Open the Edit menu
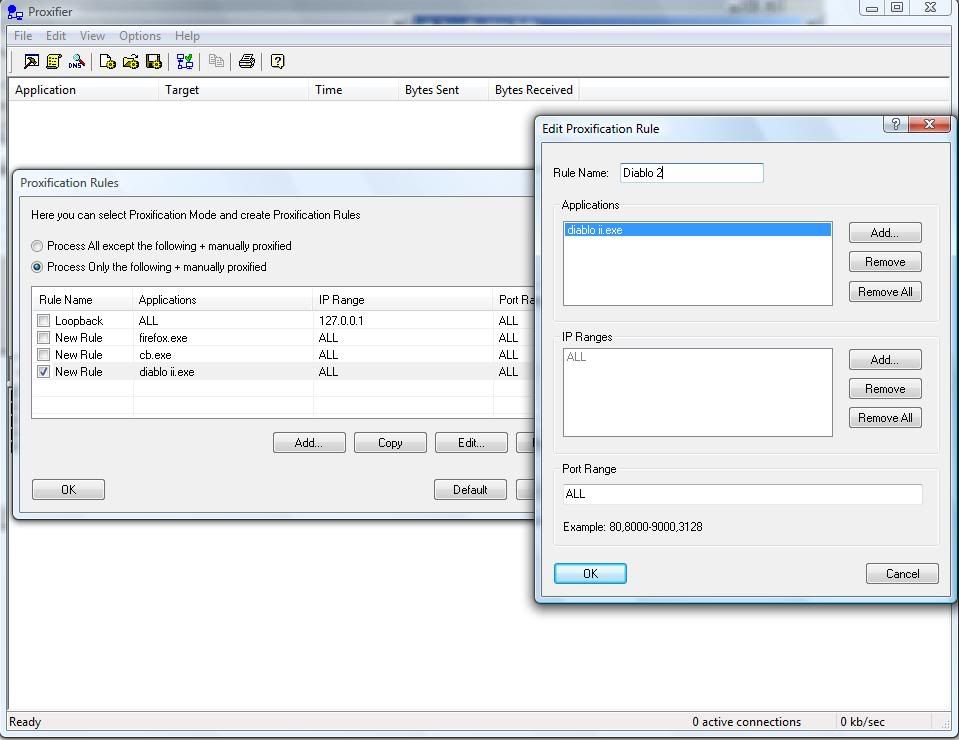This screenshot has height=740, width=959. pyautogui.click(x=56, y=35)
